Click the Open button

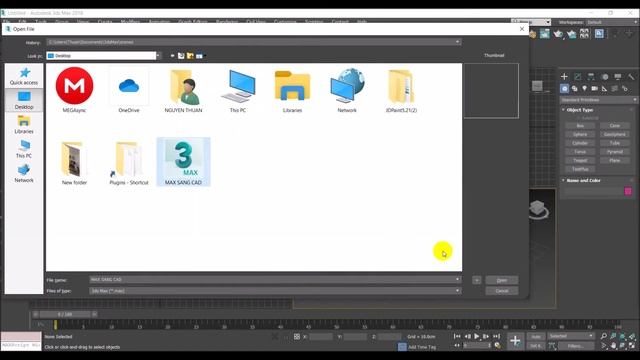coord(502,280)
